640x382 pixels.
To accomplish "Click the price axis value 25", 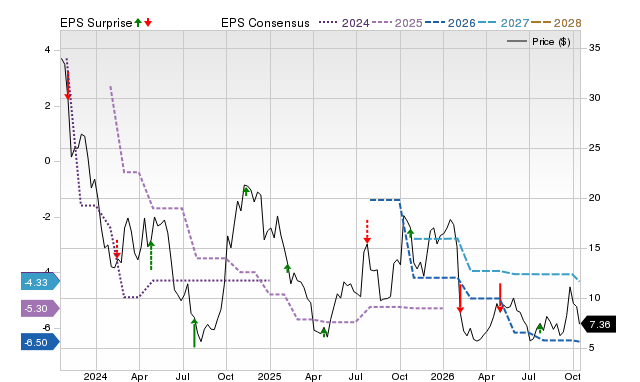I will click(x=595, y=148).
